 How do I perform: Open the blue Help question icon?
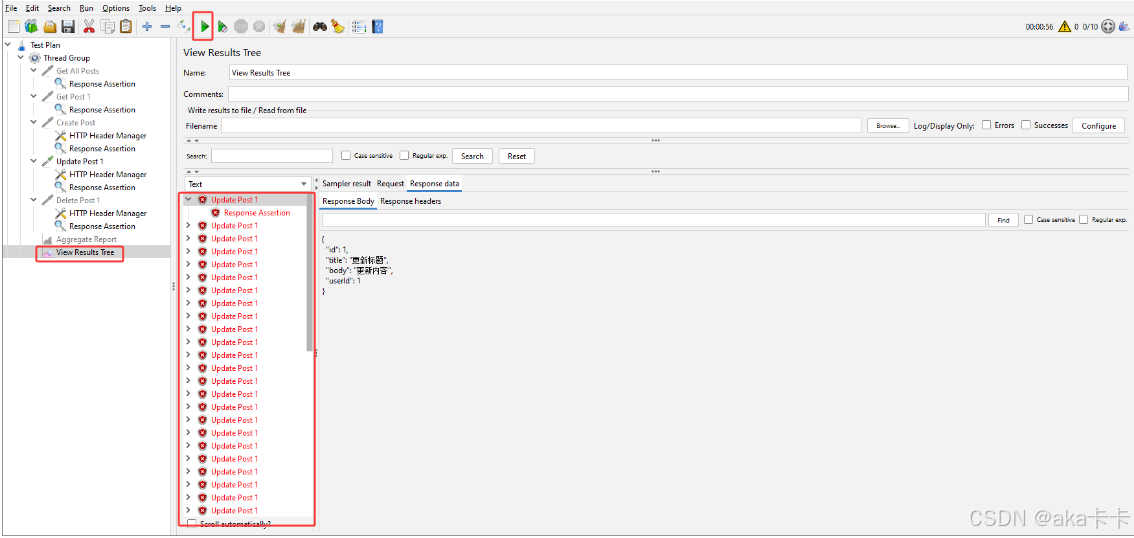click(x=378, y=27)
